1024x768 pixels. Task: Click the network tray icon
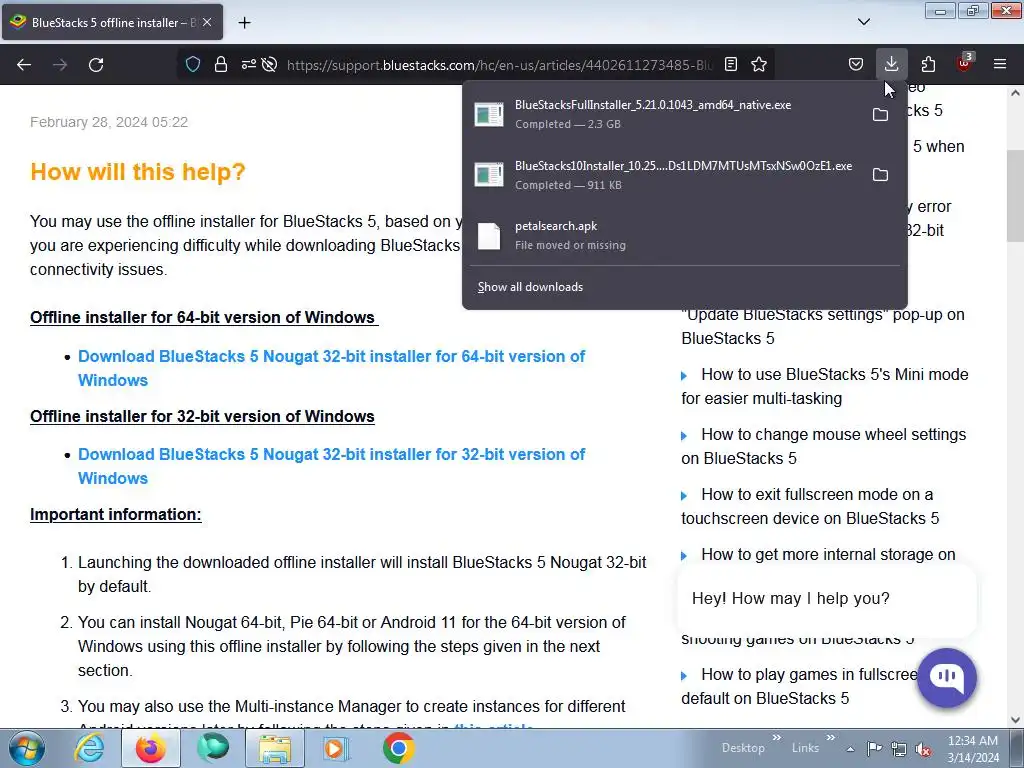click(899, 748)
